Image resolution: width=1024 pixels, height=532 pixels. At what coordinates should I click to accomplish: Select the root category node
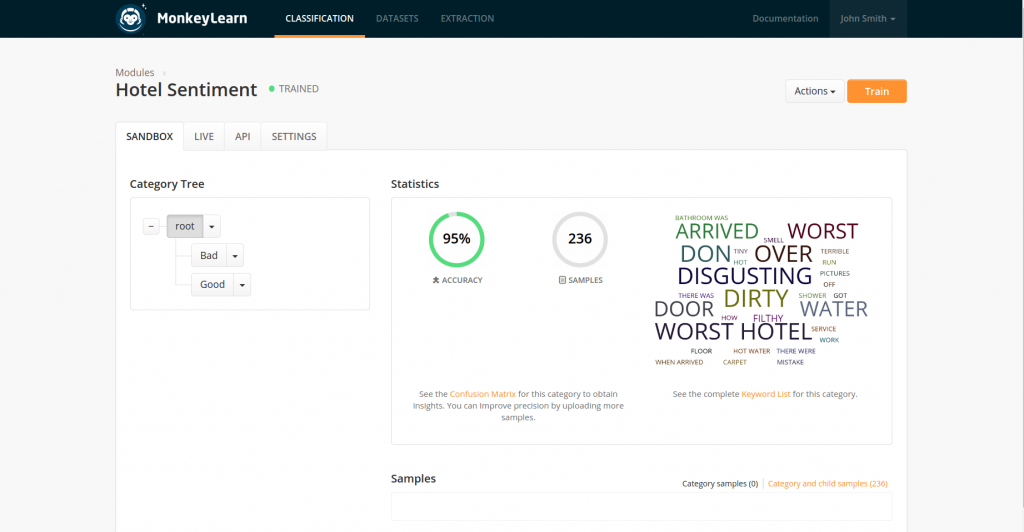tap(185, 227)
